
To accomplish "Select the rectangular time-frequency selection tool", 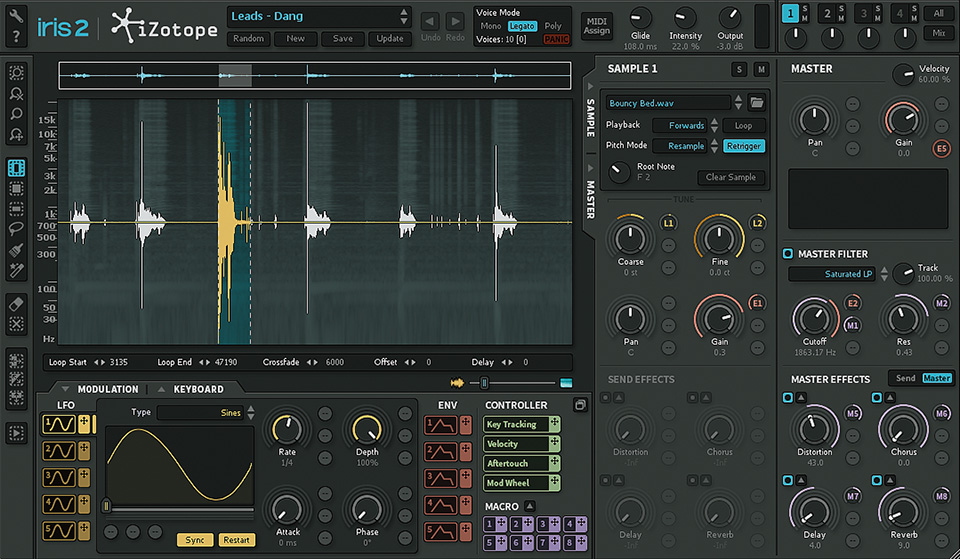I will pos(17,189).
